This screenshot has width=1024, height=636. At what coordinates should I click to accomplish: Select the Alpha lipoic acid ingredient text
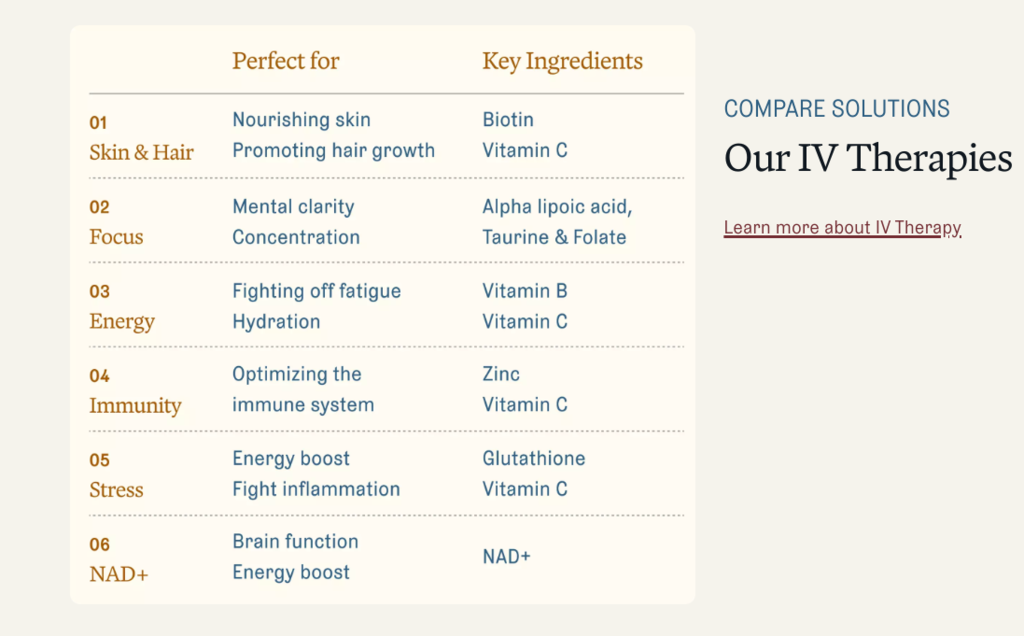point(557,207)
